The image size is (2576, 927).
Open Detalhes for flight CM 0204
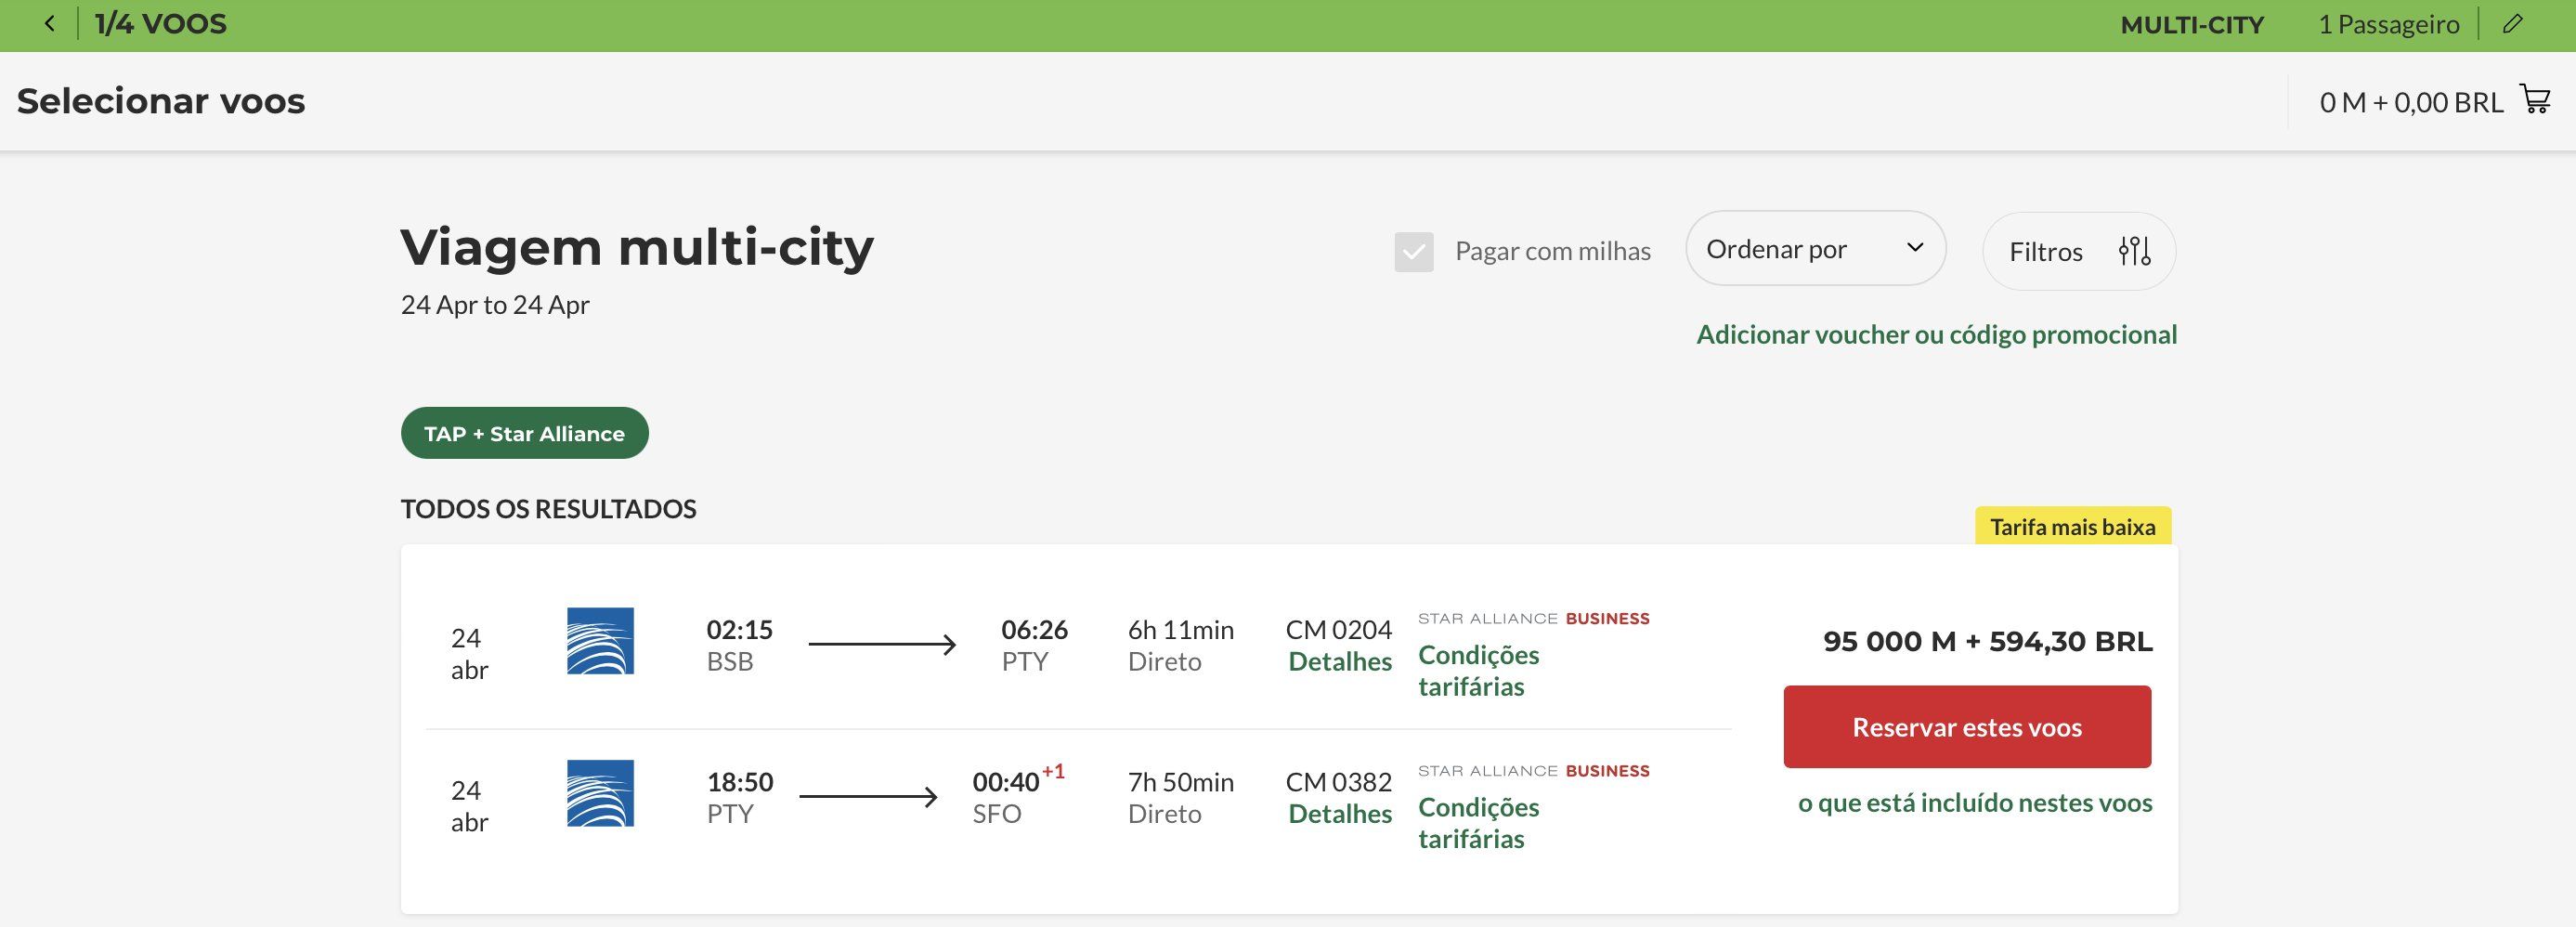[1339, 661]
